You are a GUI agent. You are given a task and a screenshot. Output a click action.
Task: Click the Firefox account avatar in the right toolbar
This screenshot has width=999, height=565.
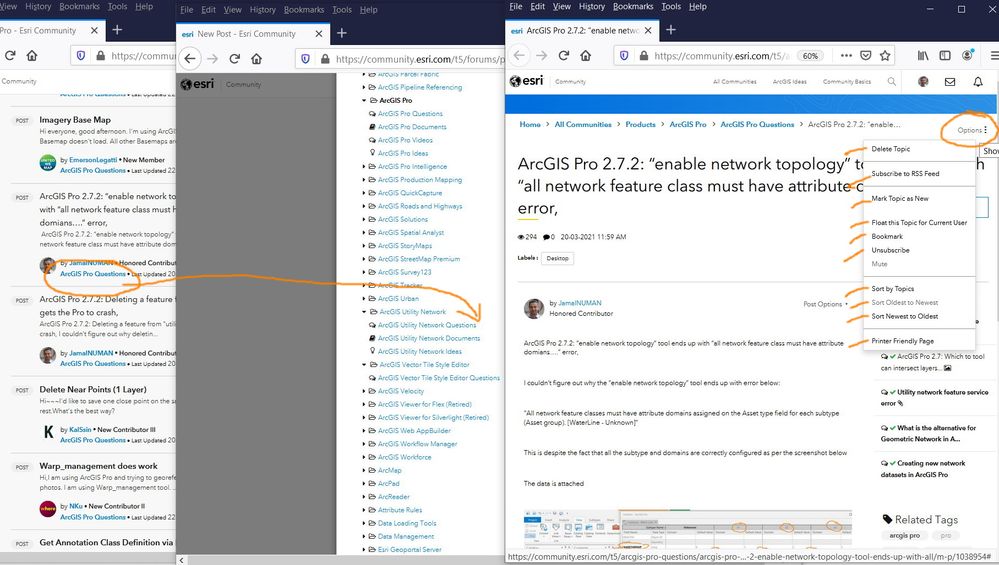(967, 55)
